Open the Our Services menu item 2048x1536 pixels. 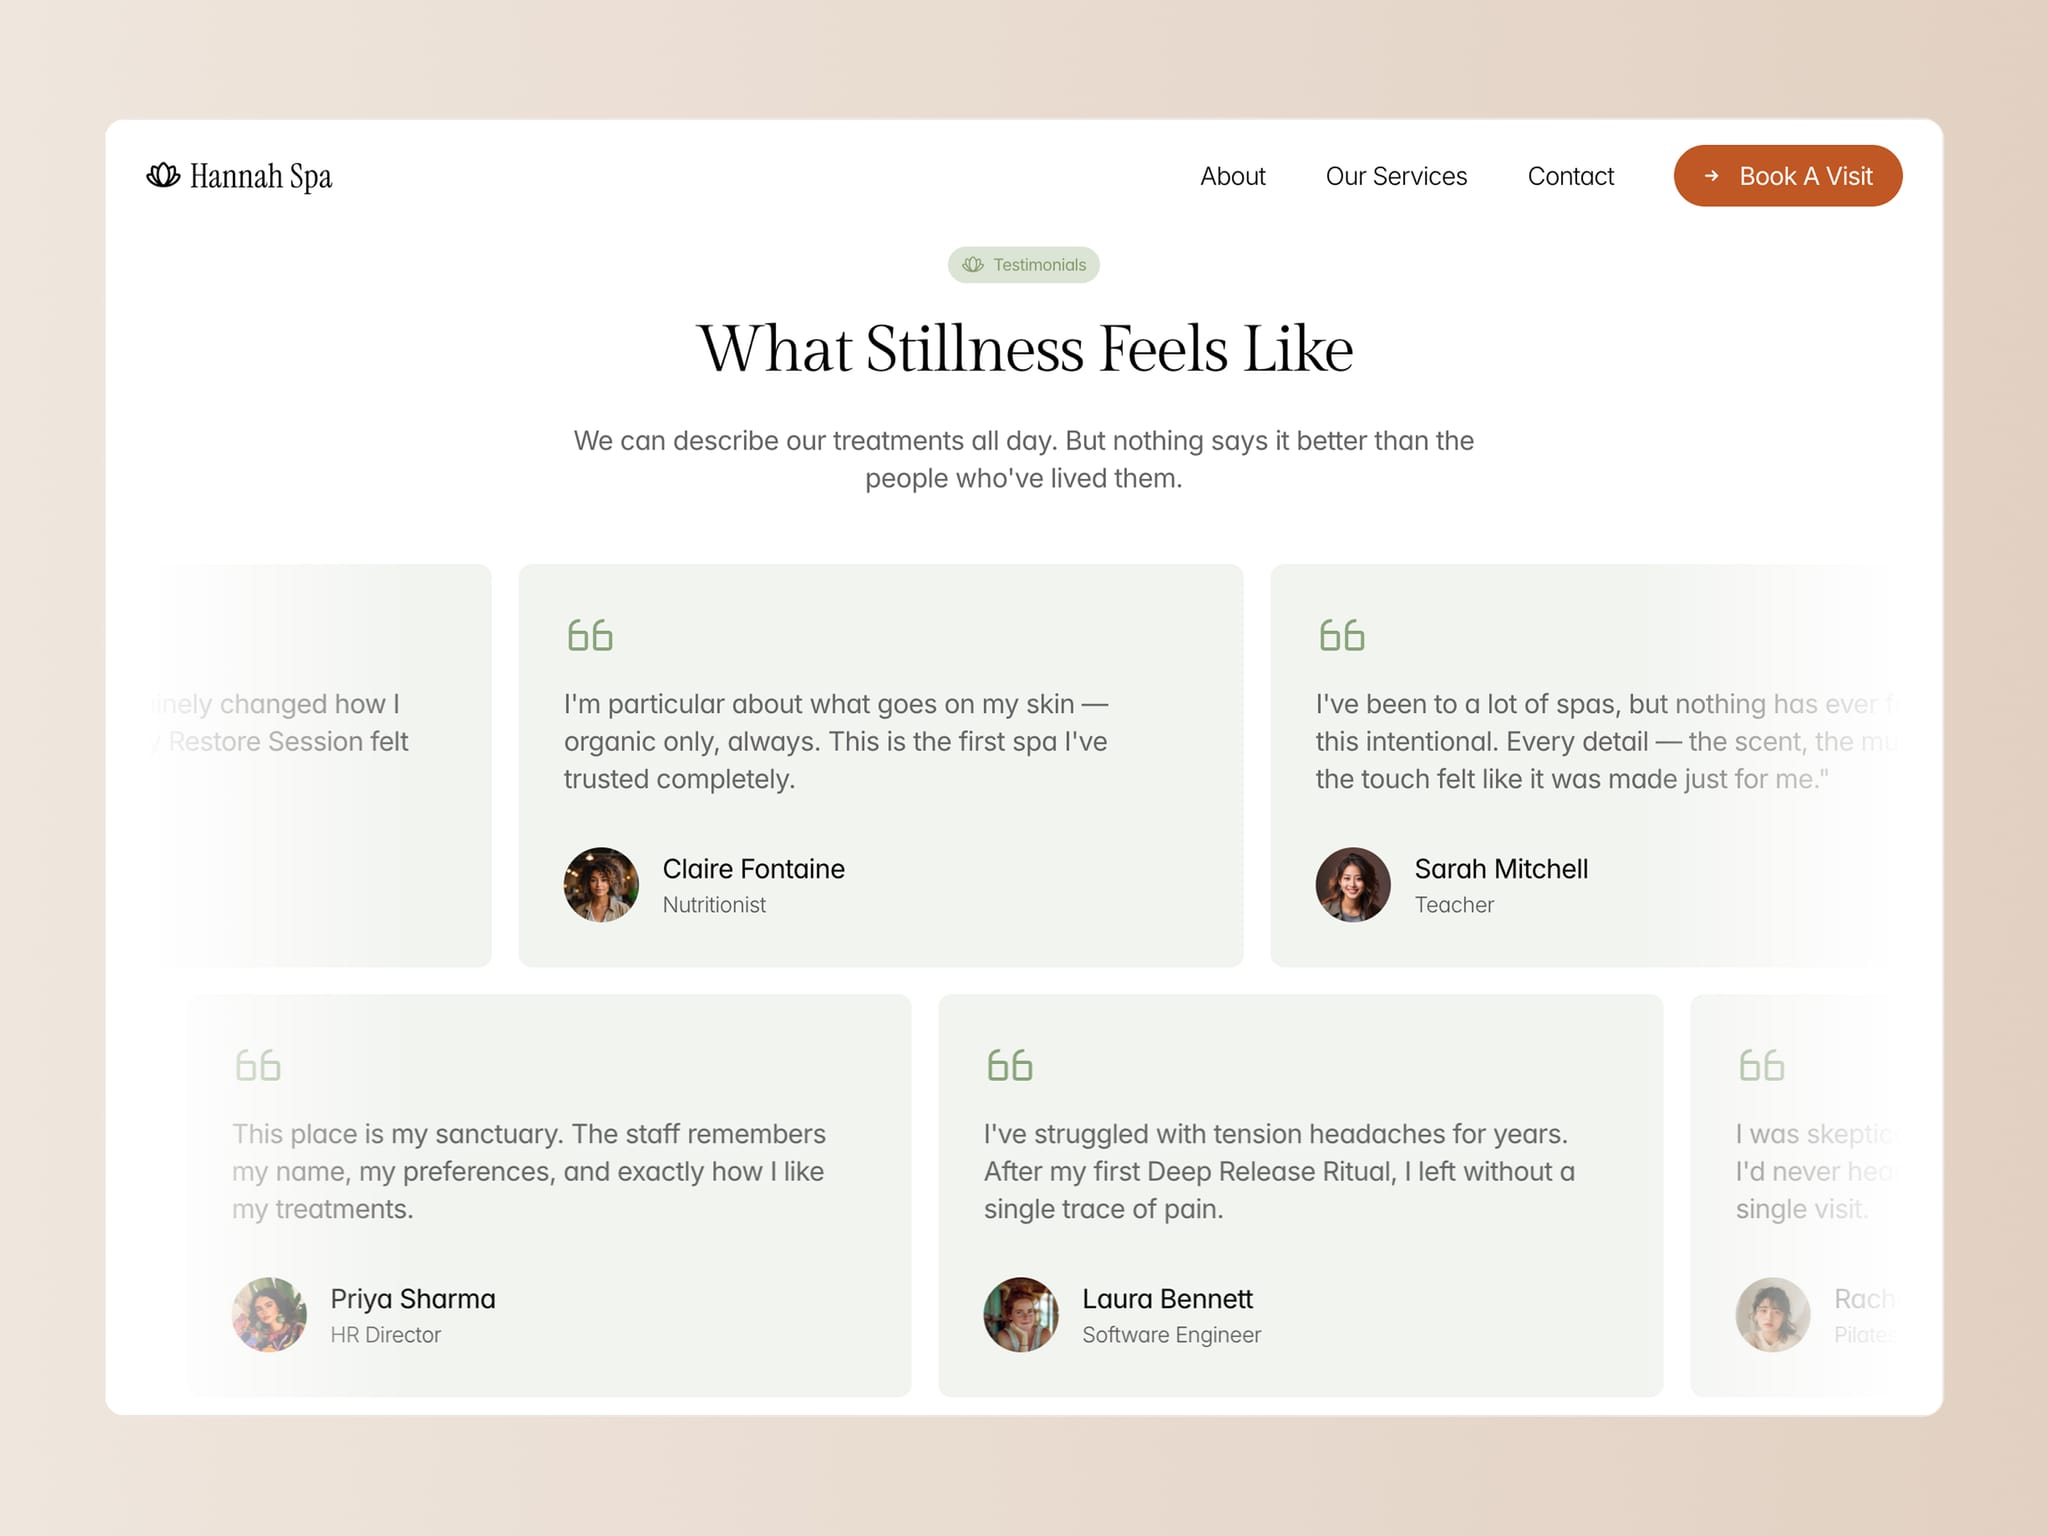pos(1396,176)
